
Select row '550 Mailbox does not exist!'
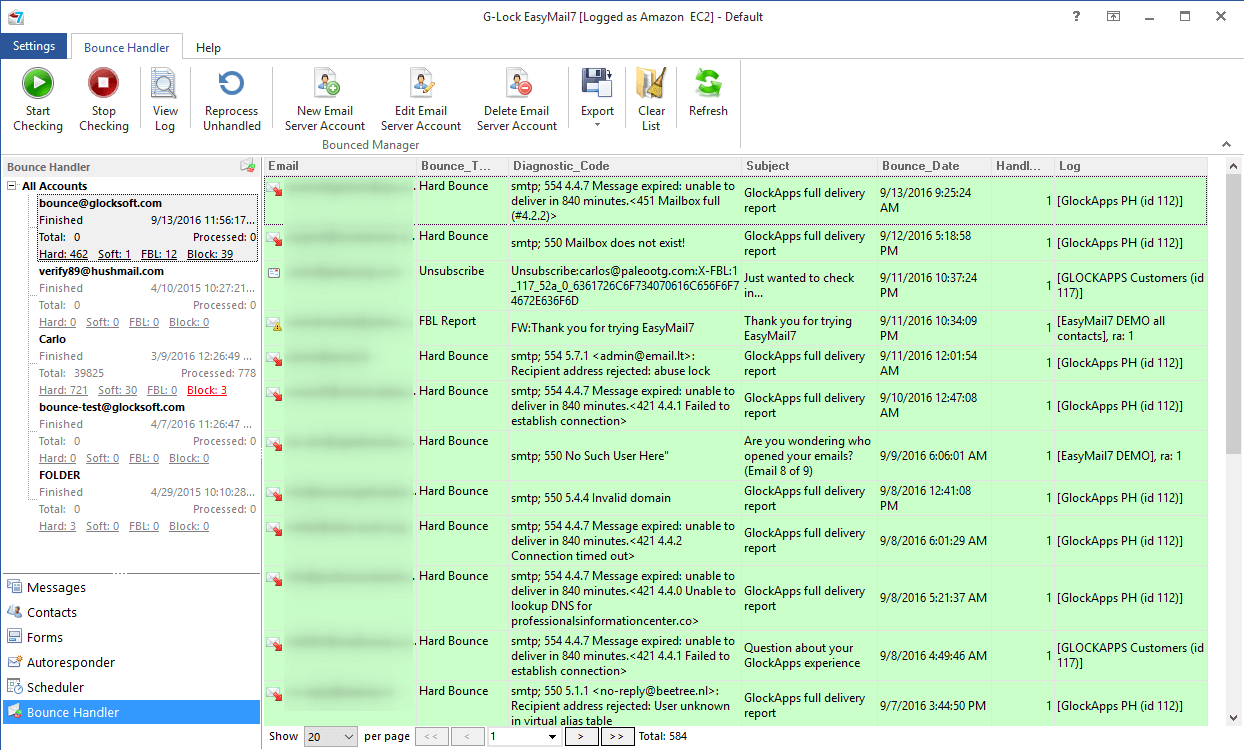[735, 243]
